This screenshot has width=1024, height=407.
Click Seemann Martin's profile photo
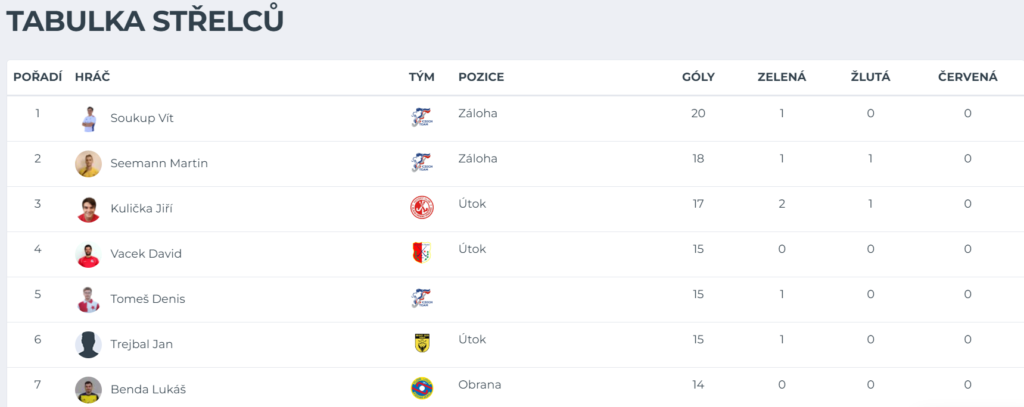pyautogui.click(x=88, y=164)
